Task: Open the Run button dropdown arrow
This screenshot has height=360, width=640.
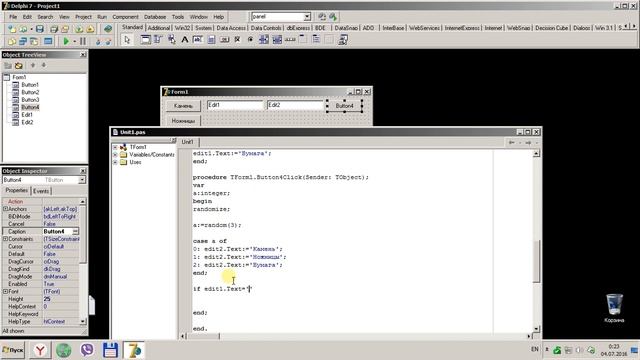Action: click(74, 41)
